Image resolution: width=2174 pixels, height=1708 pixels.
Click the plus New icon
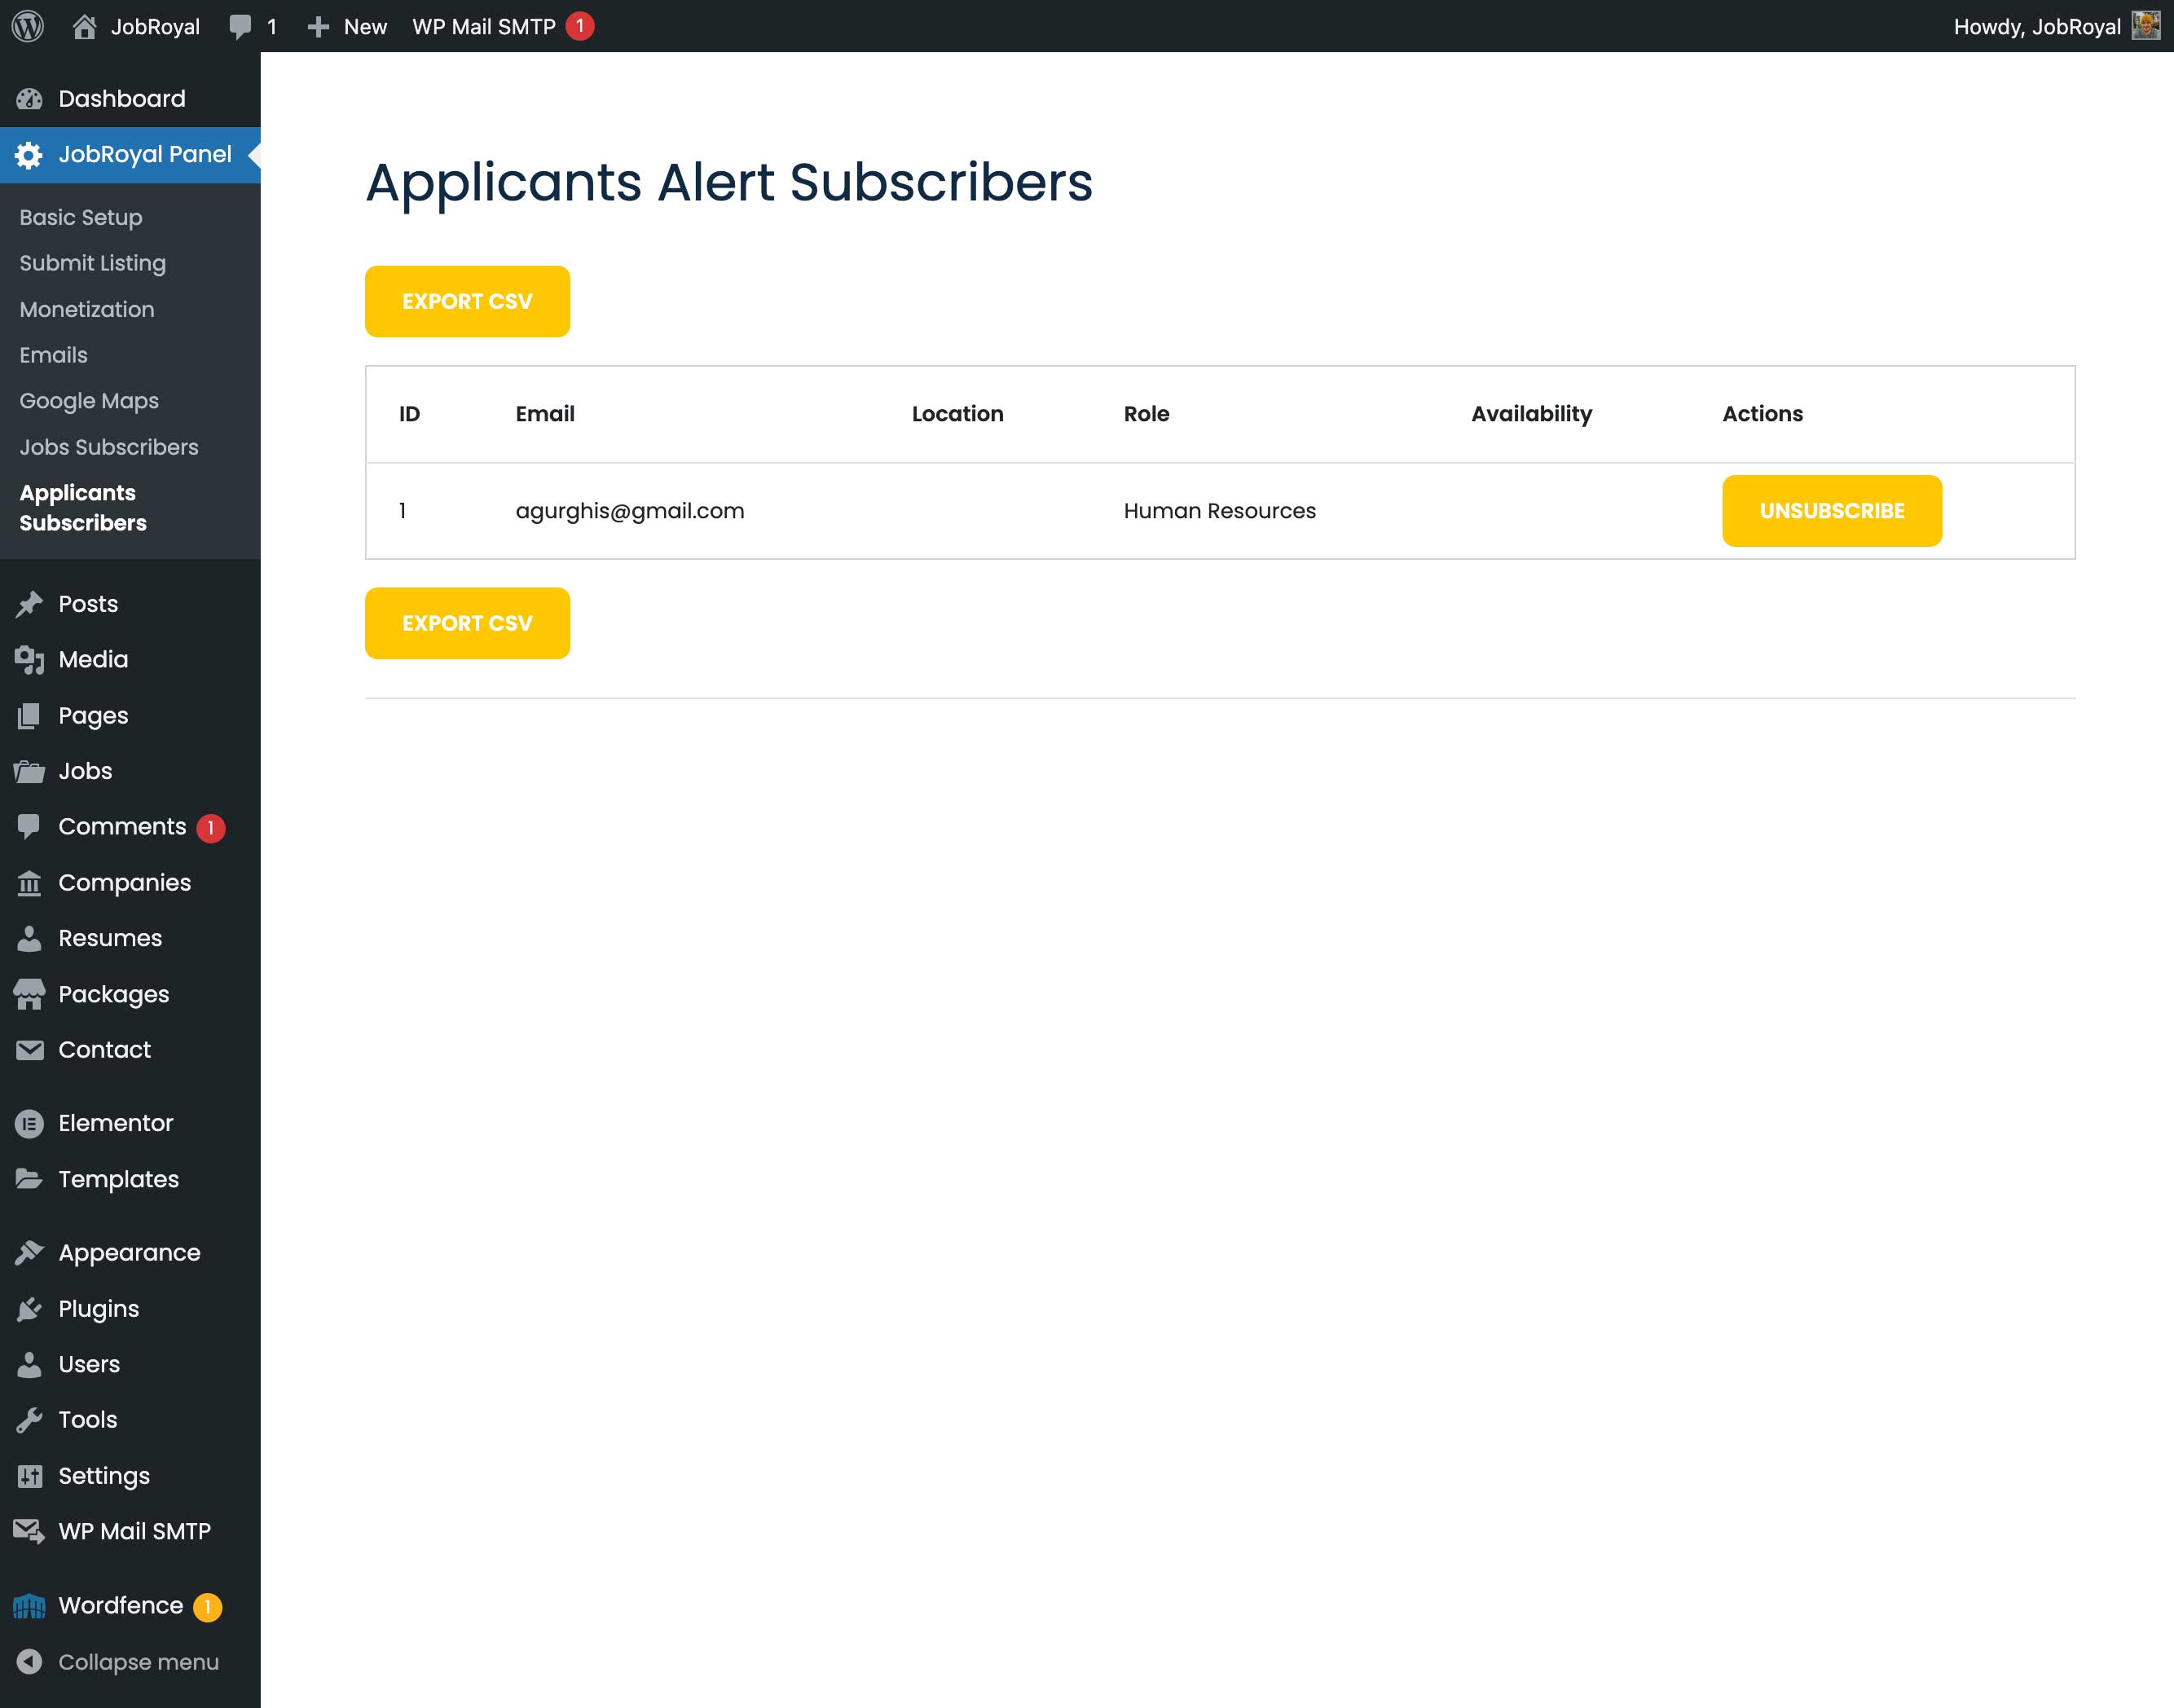tap(318, 27)
